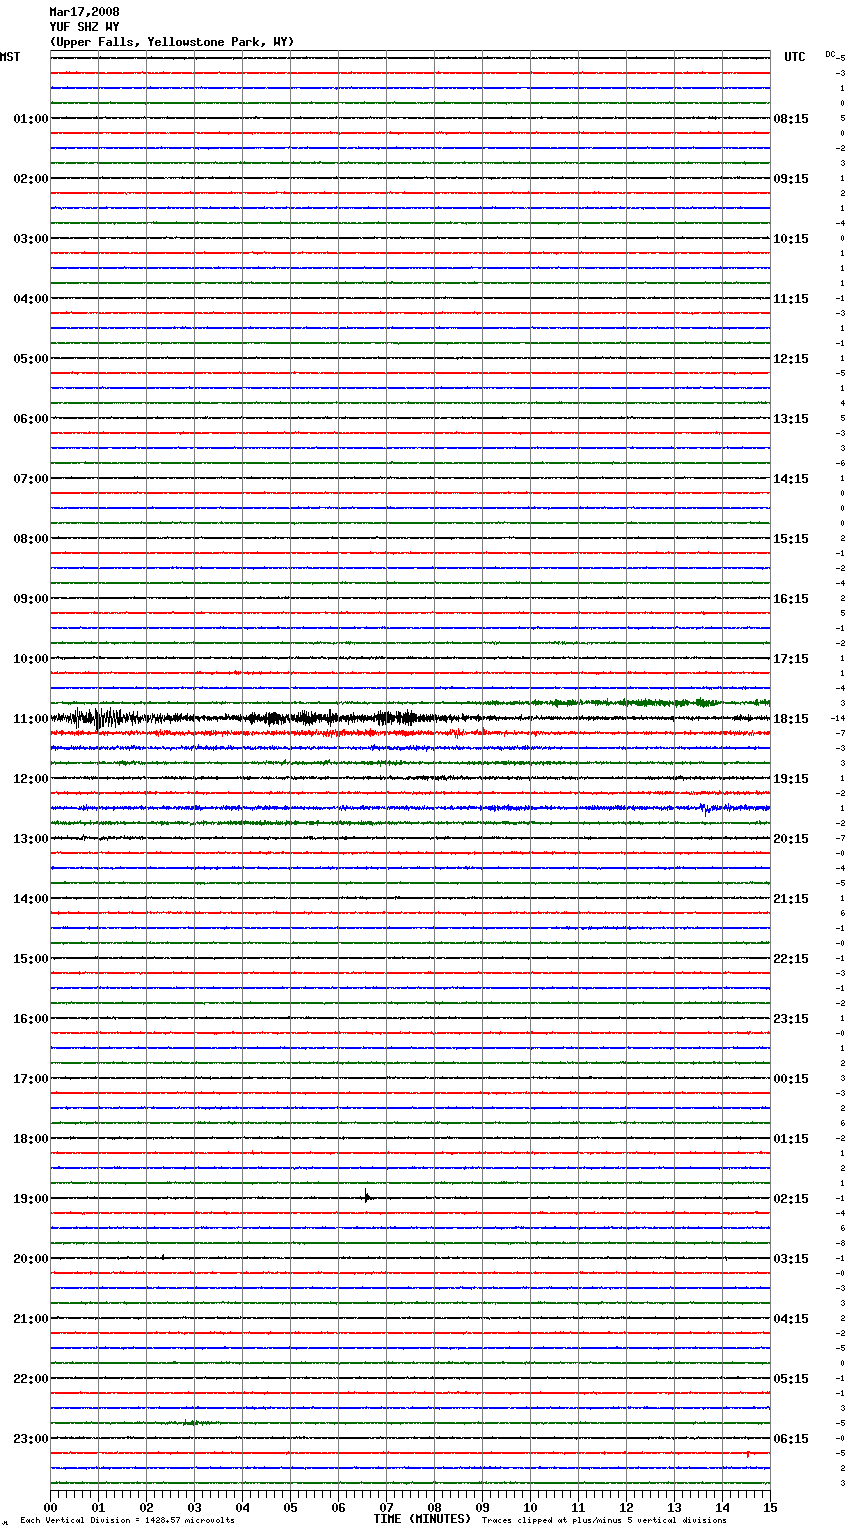The width and height of the screenshot is (850, 1534).
Task: Click the 16:15 UTC time label
Action: coord(791,599)
